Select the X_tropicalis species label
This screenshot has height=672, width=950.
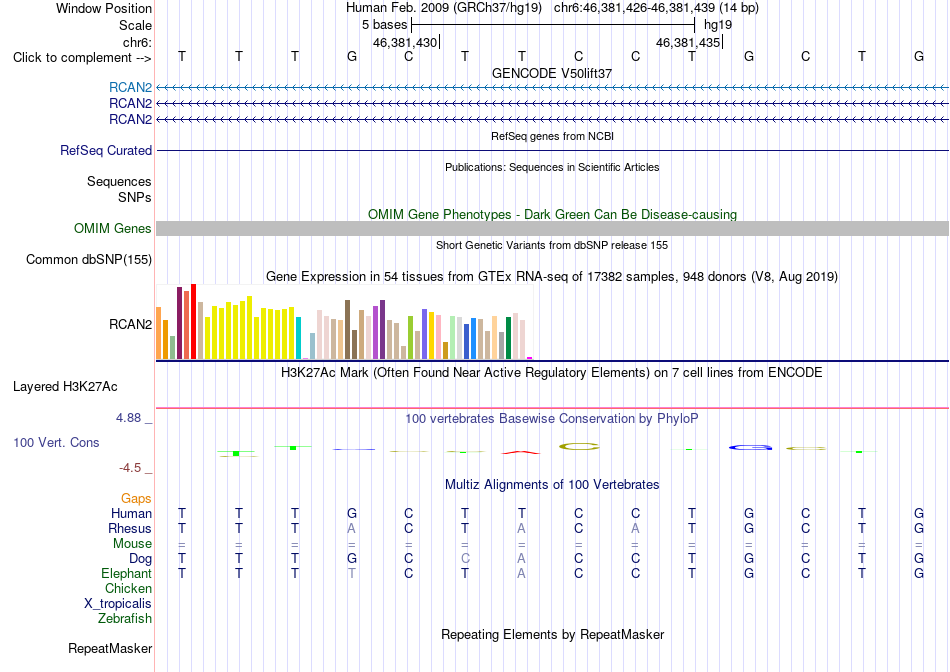(118, 604)
